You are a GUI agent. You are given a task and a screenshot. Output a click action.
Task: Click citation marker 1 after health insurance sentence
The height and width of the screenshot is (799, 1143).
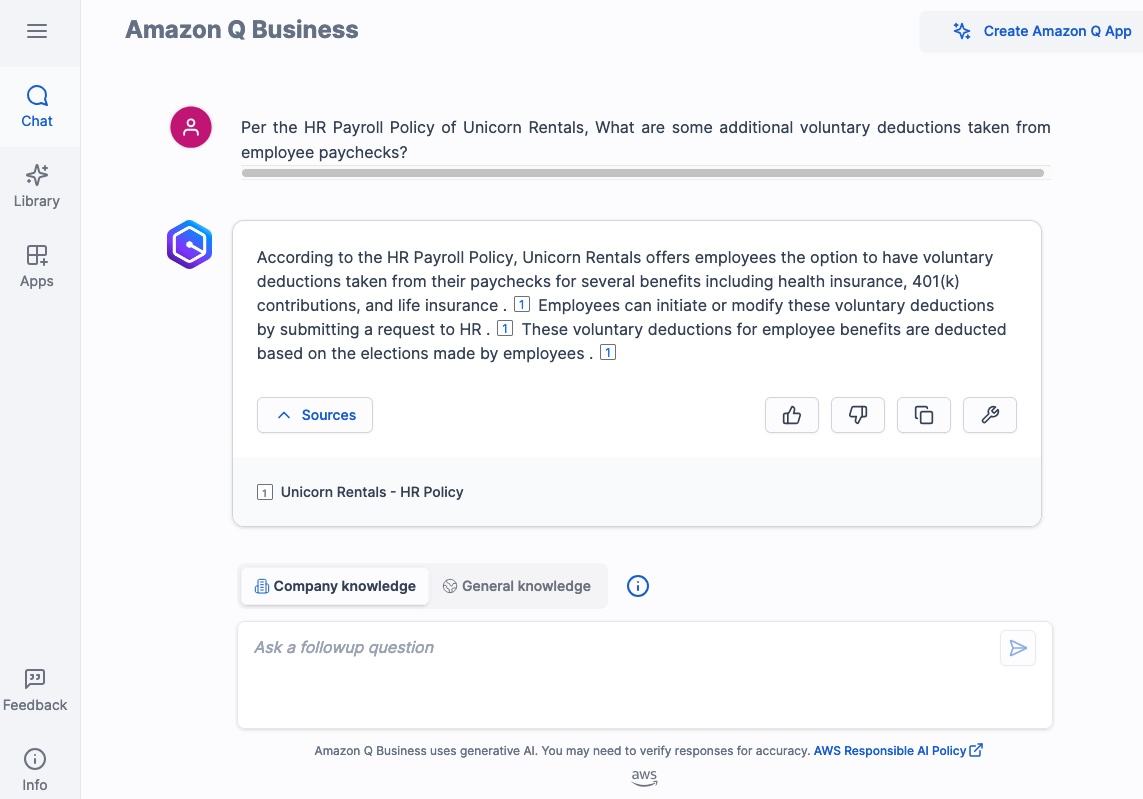pyautogui.click(x=521, y=304)
